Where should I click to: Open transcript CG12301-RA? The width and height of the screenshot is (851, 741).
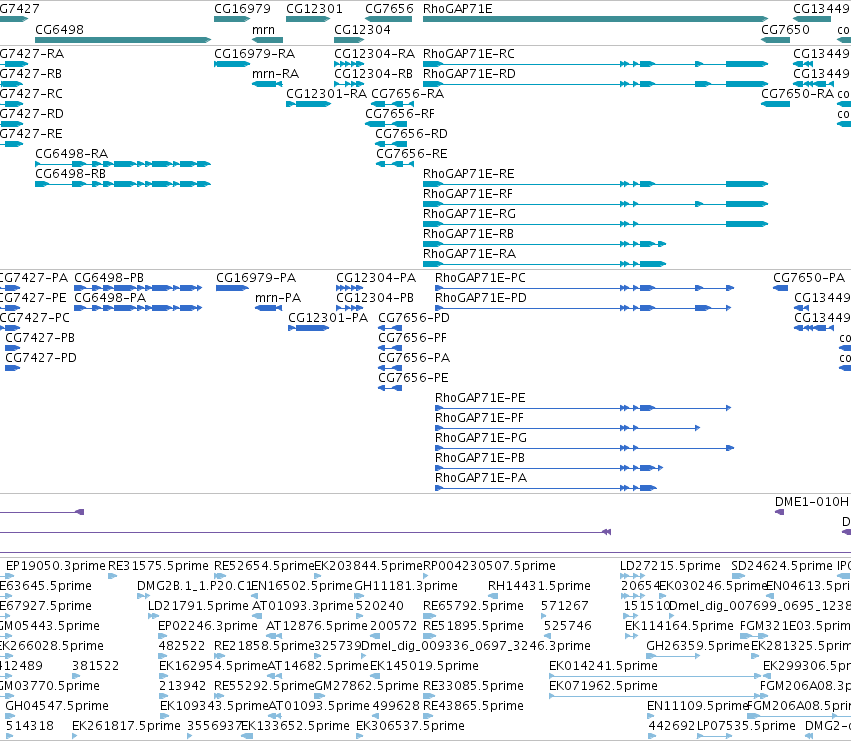(327, 94)
